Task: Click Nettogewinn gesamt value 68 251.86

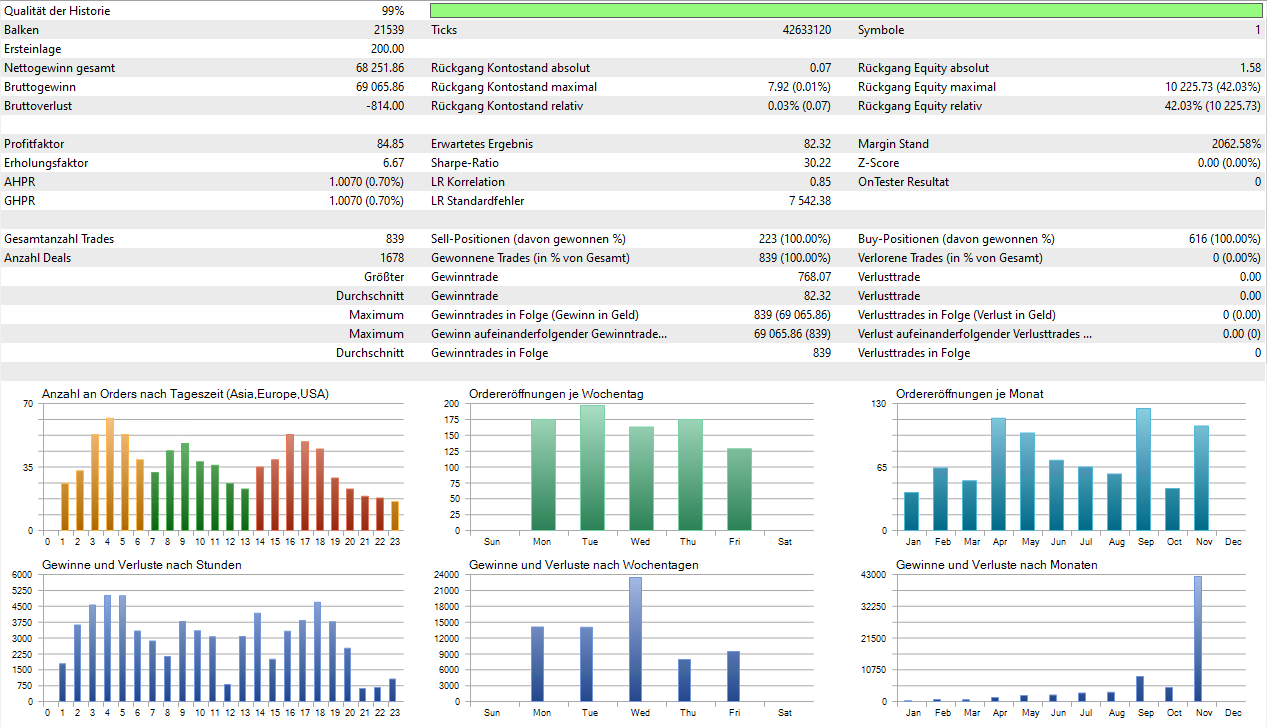Action: (x=380, y=68)
